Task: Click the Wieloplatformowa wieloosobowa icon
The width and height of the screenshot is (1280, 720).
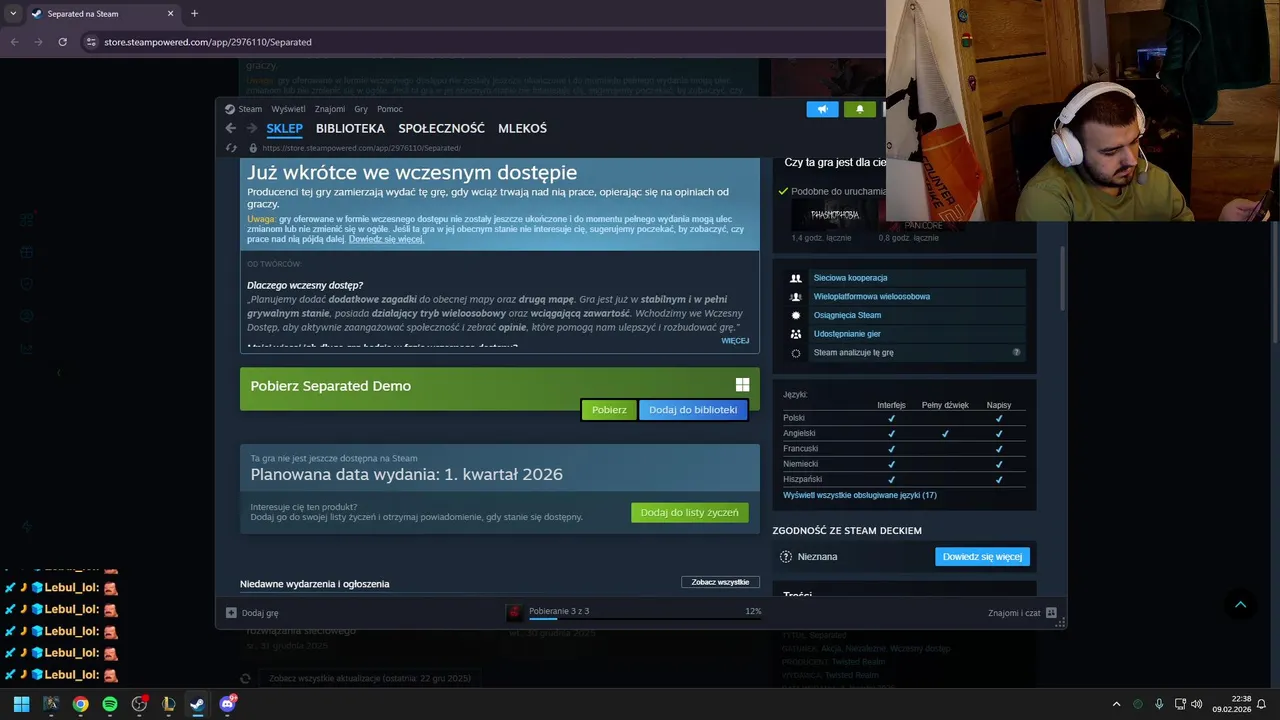Action: 796,297
